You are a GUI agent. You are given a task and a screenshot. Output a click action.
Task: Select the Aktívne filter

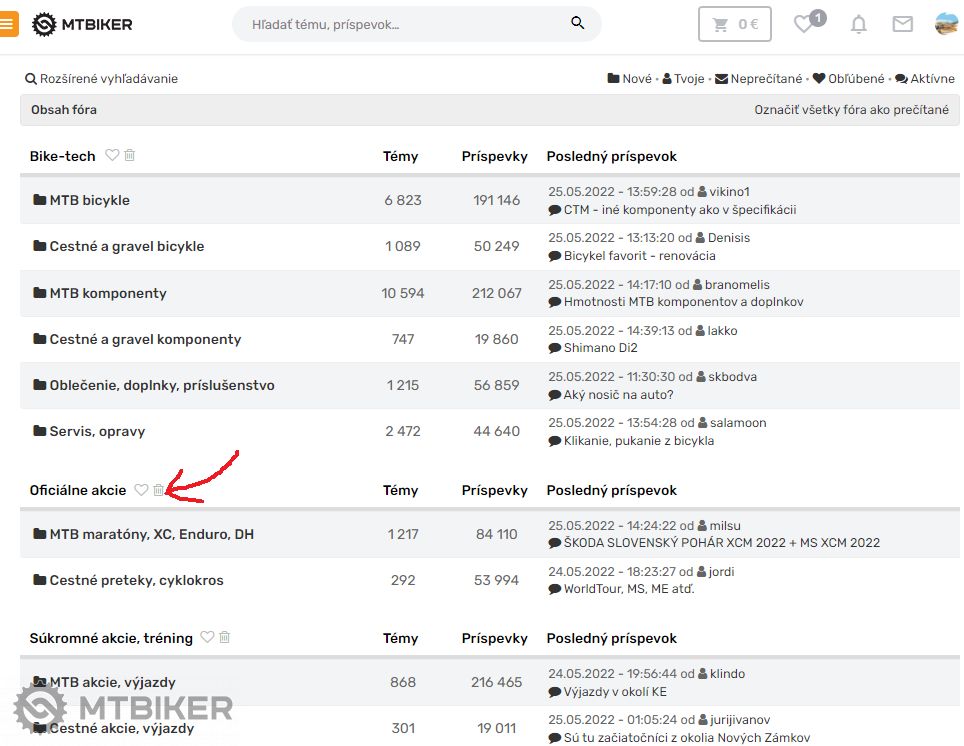925,79
